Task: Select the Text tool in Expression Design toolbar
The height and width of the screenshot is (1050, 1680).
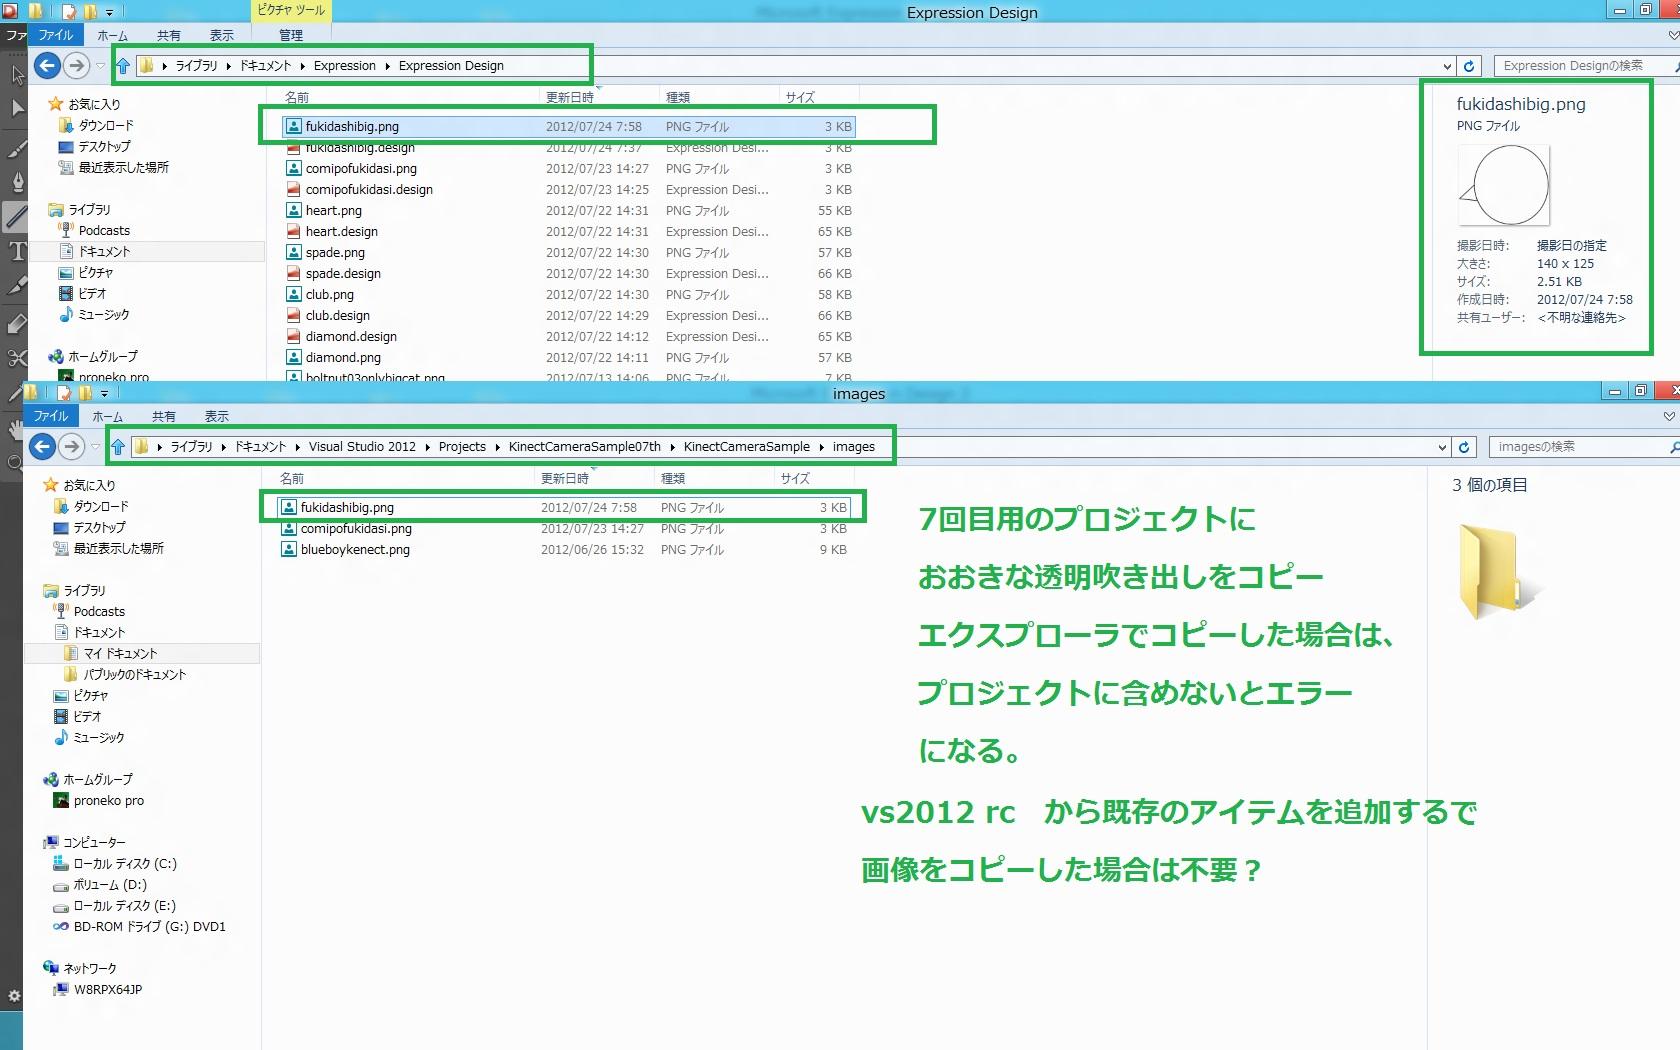Action: pos(17,251)
